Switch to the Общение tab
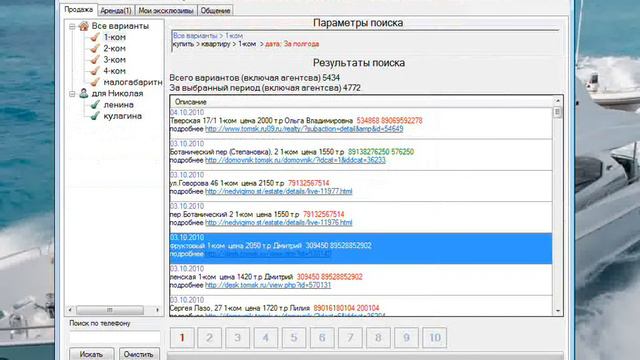Viewport: 640px width, 360px height. [216, 11]
